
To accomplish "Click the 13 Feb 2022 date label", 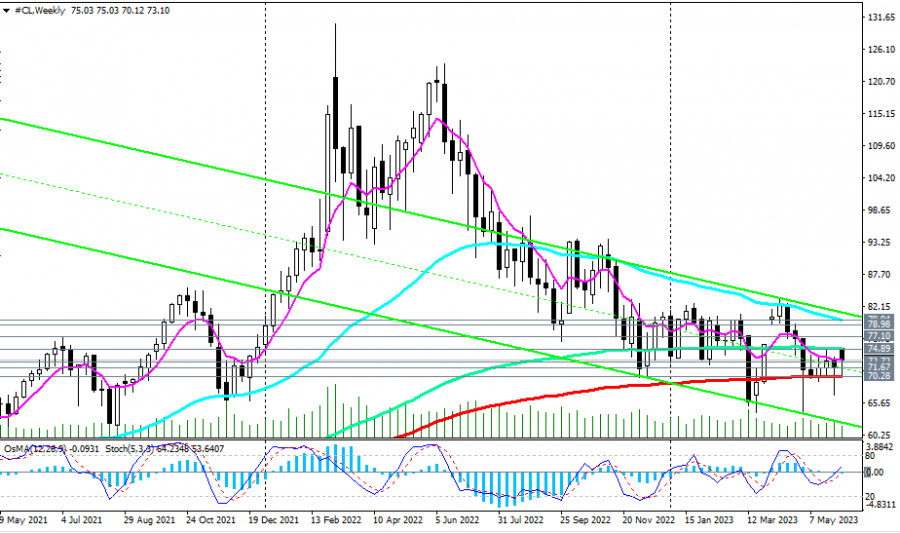I will [338, 520].
